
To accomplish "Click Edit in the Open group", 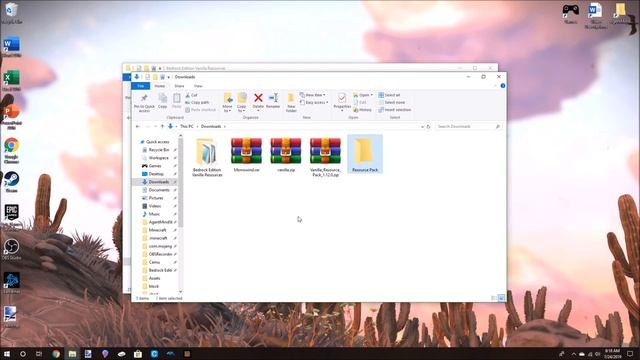I will click(360, 102).
